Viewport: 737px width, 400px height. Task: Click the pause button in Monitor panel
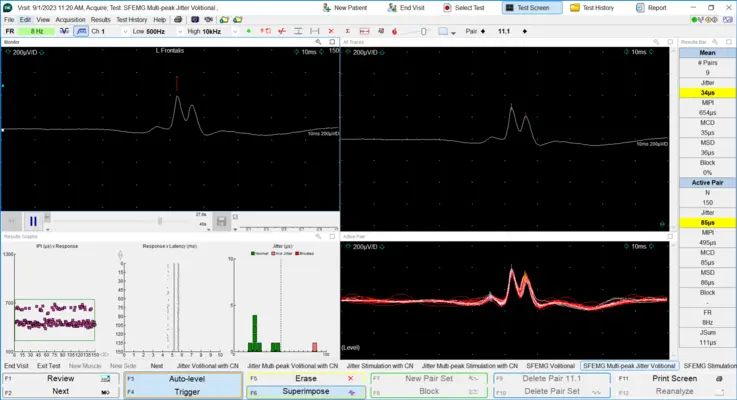pos(32,221)
